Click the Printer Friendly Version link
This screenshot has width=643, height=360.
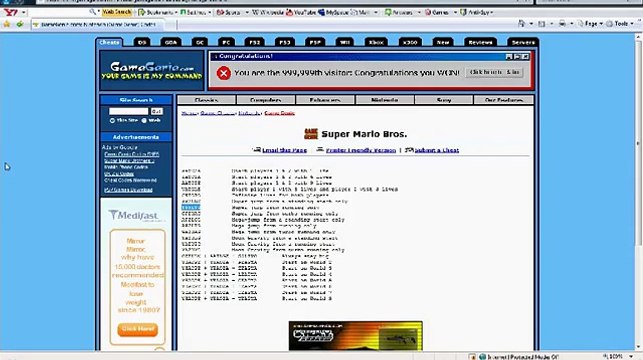coord(361,150)
